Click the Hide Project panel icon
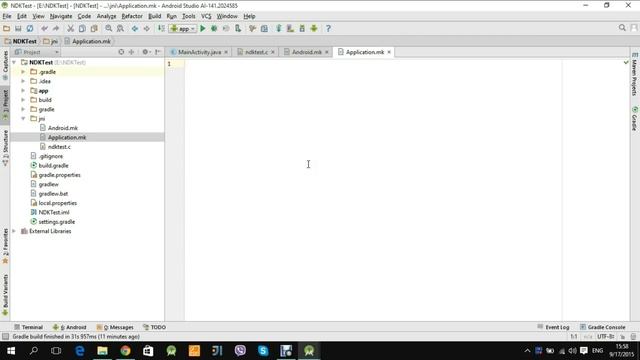 pos(158,52)
